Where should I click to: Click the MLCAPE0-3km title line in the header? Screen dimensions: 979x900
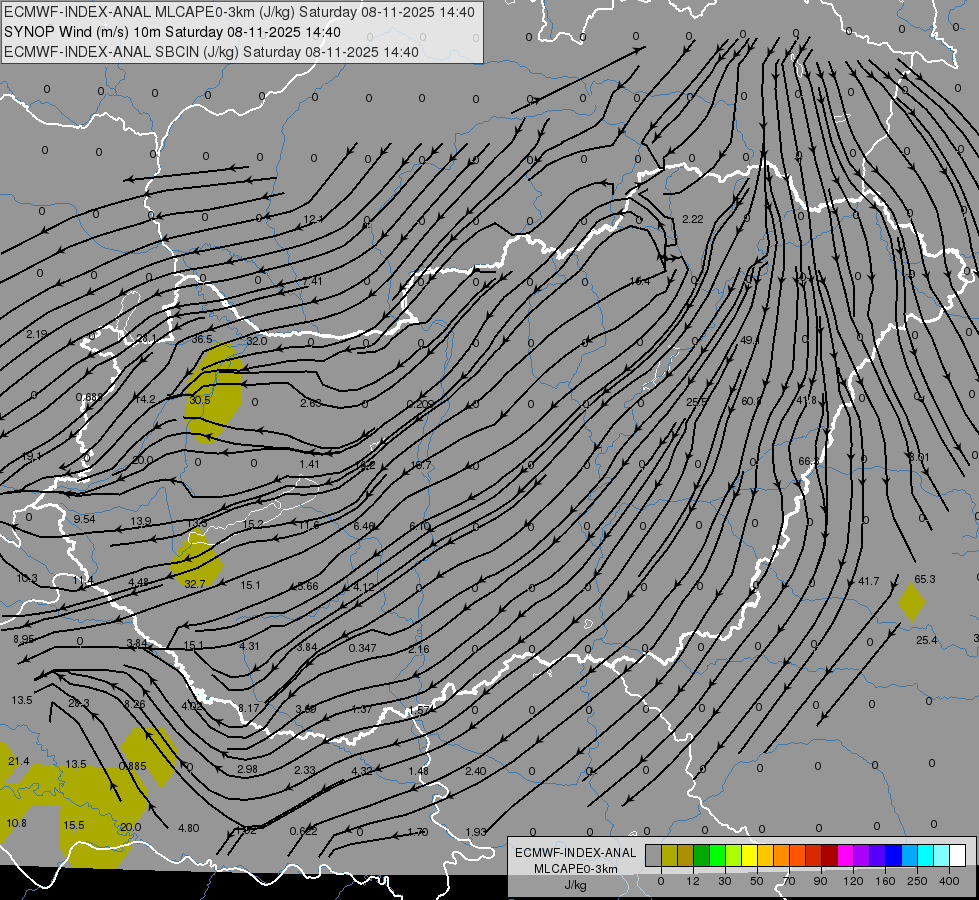239,12
